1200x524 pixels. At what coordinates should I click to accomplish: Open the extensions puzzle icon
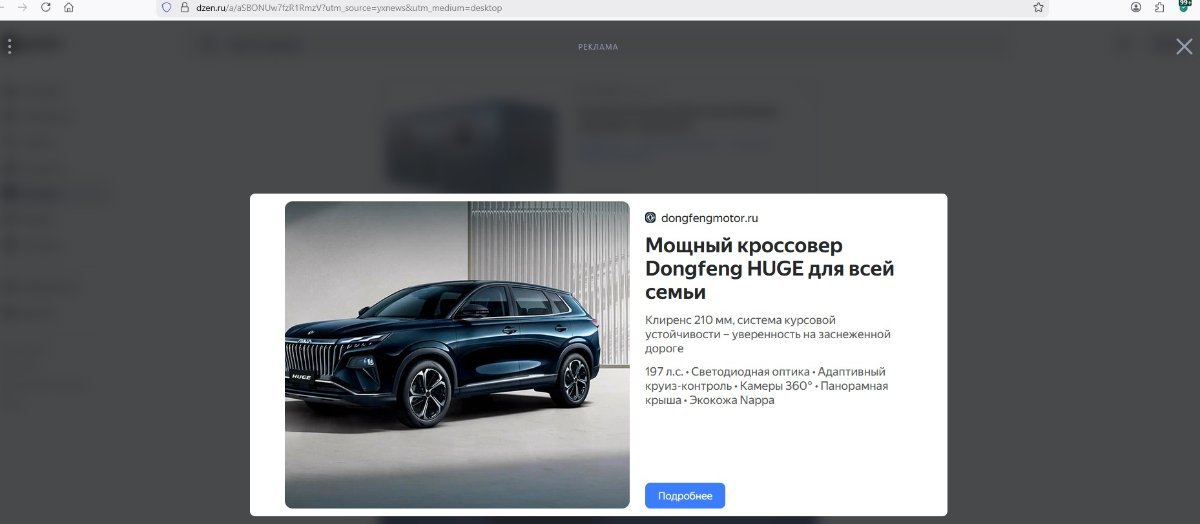coord(1160,7)
